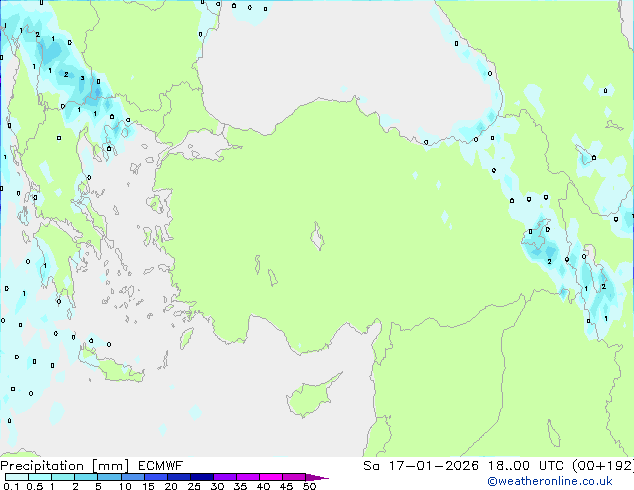634x490 pixels.
Task: Click the "Sa 17-01-2026 18..00 UTC" timestamp
Action: pyautogui.click(x=464, y=466)
